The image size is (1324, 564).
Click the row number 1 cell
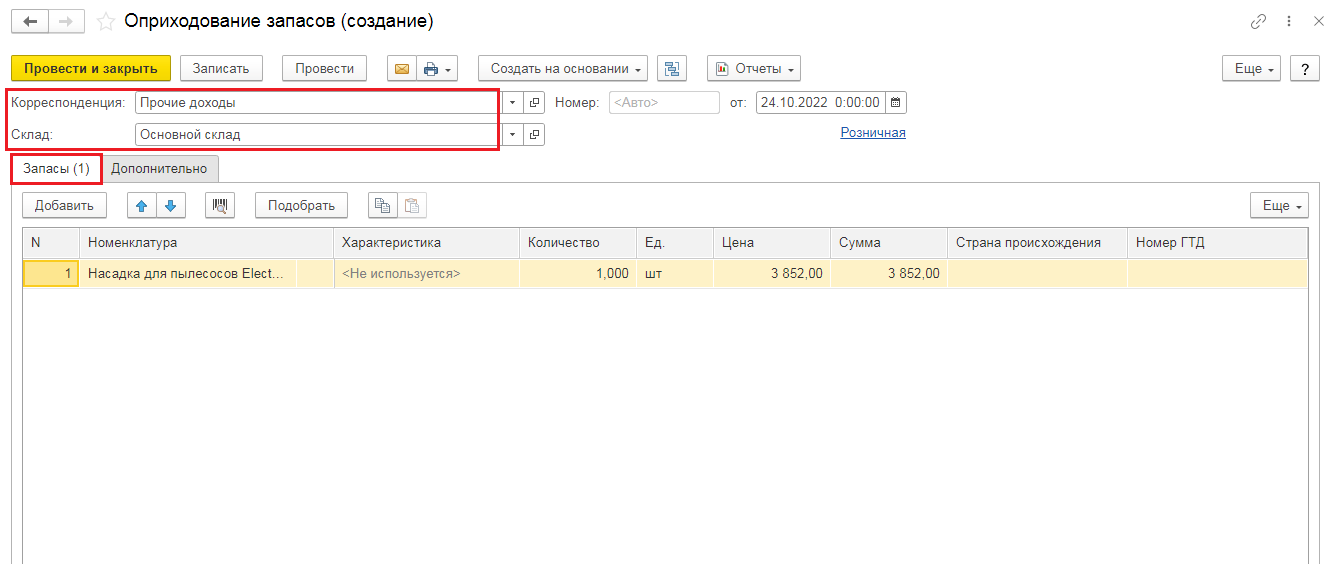coord(51,273)
